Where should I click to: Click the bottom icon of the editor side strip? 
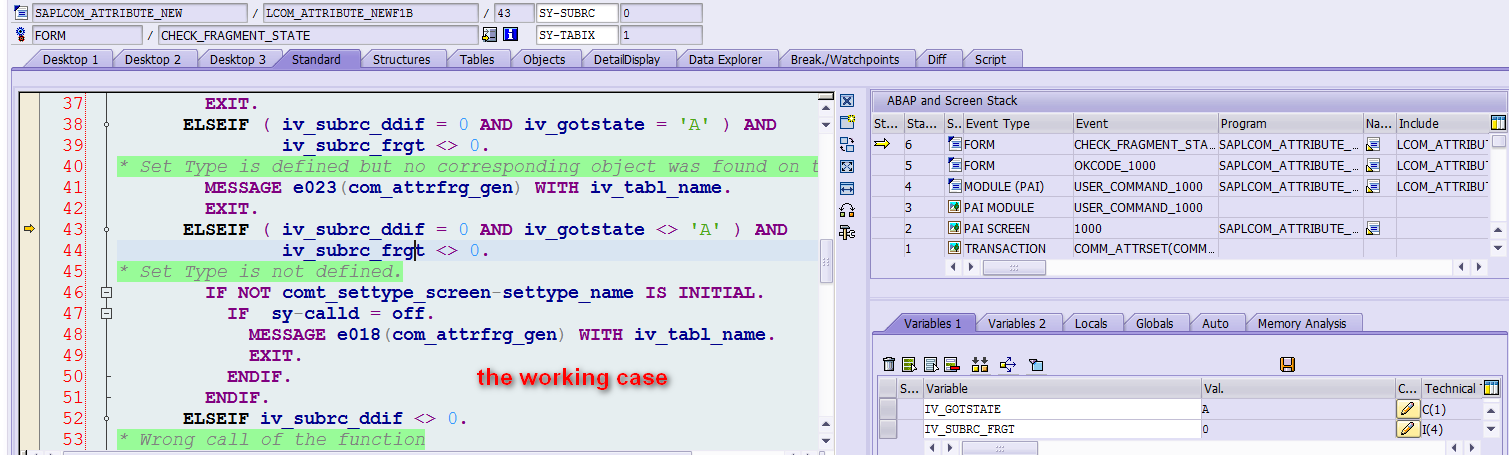click(847, 232)
